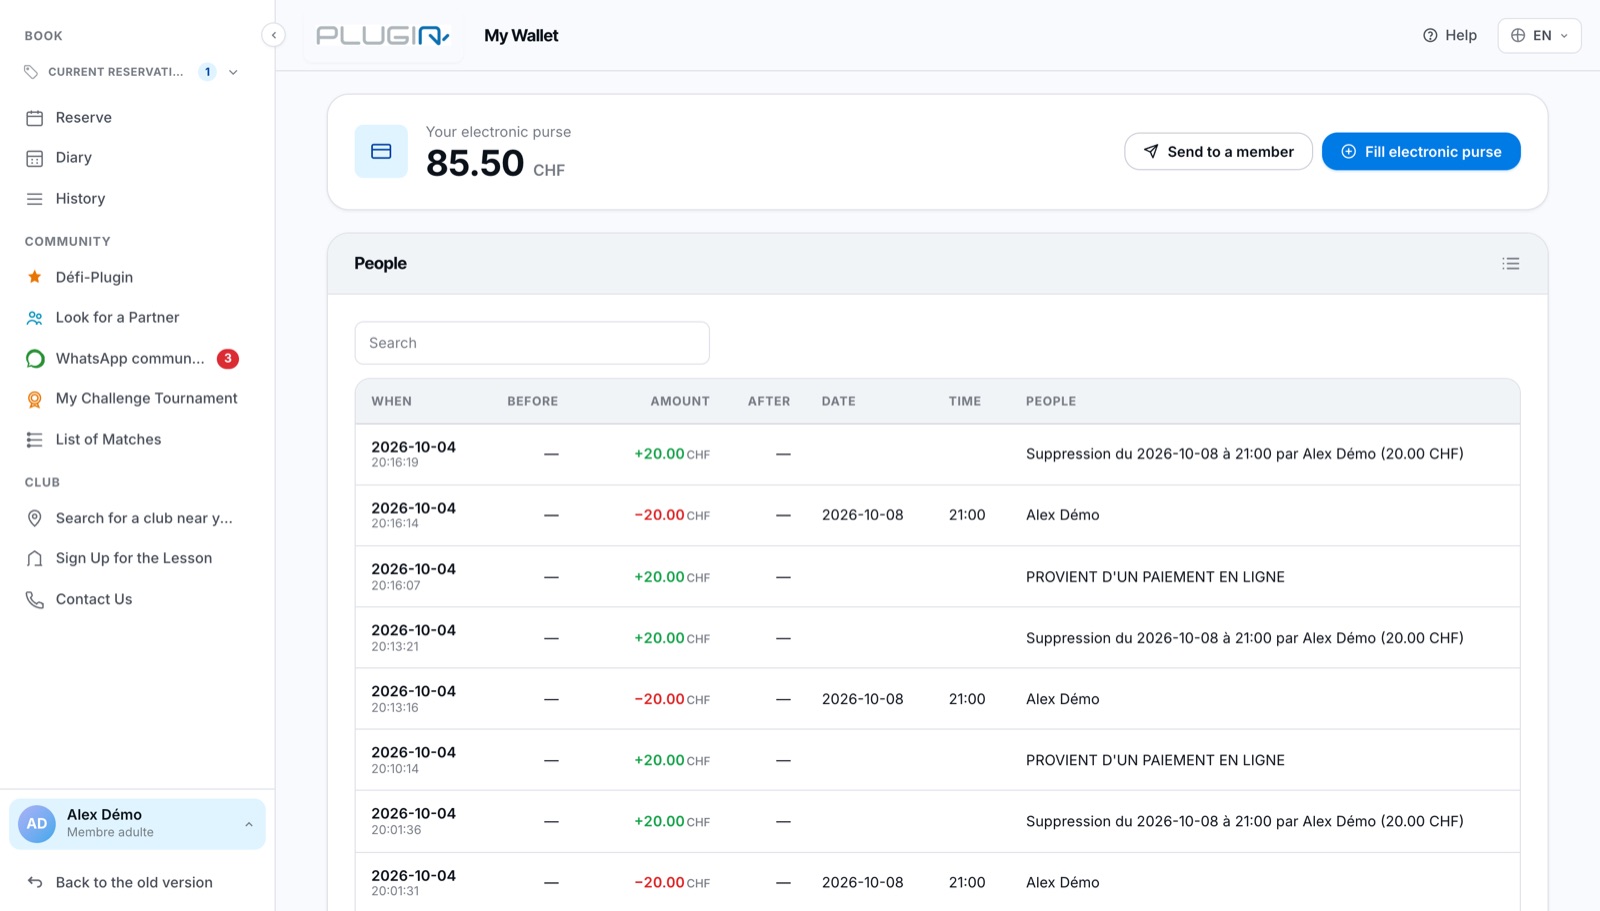Click the reservations count badge 1

tap(207, 72)
